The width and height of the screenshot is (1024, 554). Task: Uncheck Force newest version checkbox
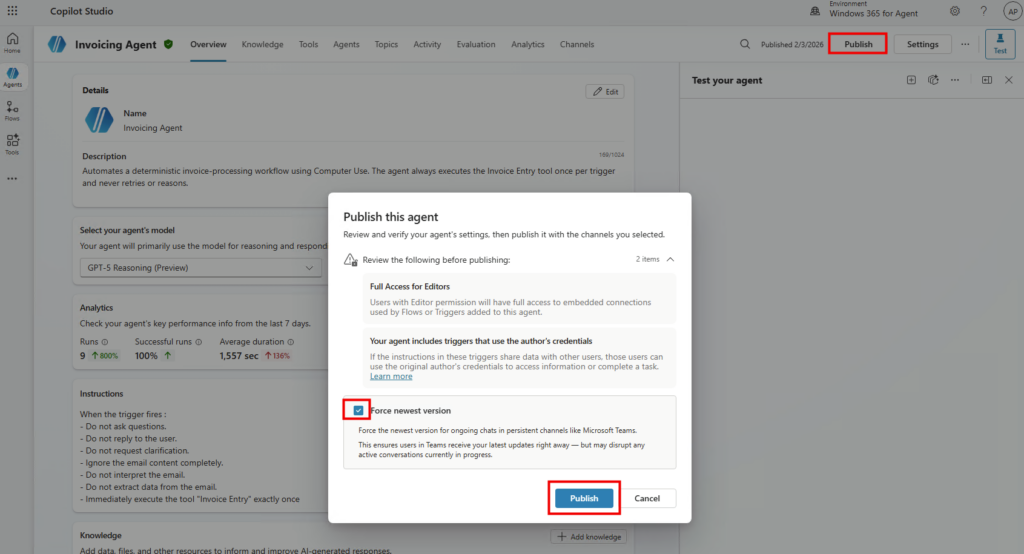pyautogui.click(x=358, y=410)
